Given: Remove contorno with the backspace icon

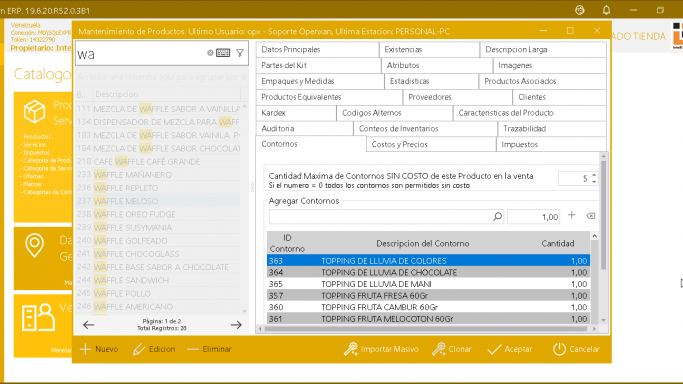Looking at the screenshot, I should click(x=591, y=216).
